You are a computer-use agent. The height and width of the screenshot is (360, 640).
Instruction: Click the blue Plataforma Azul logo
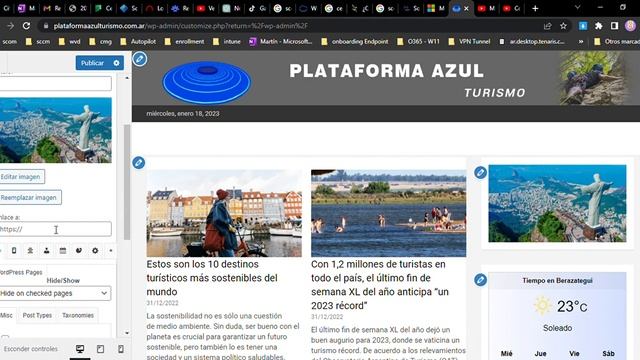click(x=207, y=82)
